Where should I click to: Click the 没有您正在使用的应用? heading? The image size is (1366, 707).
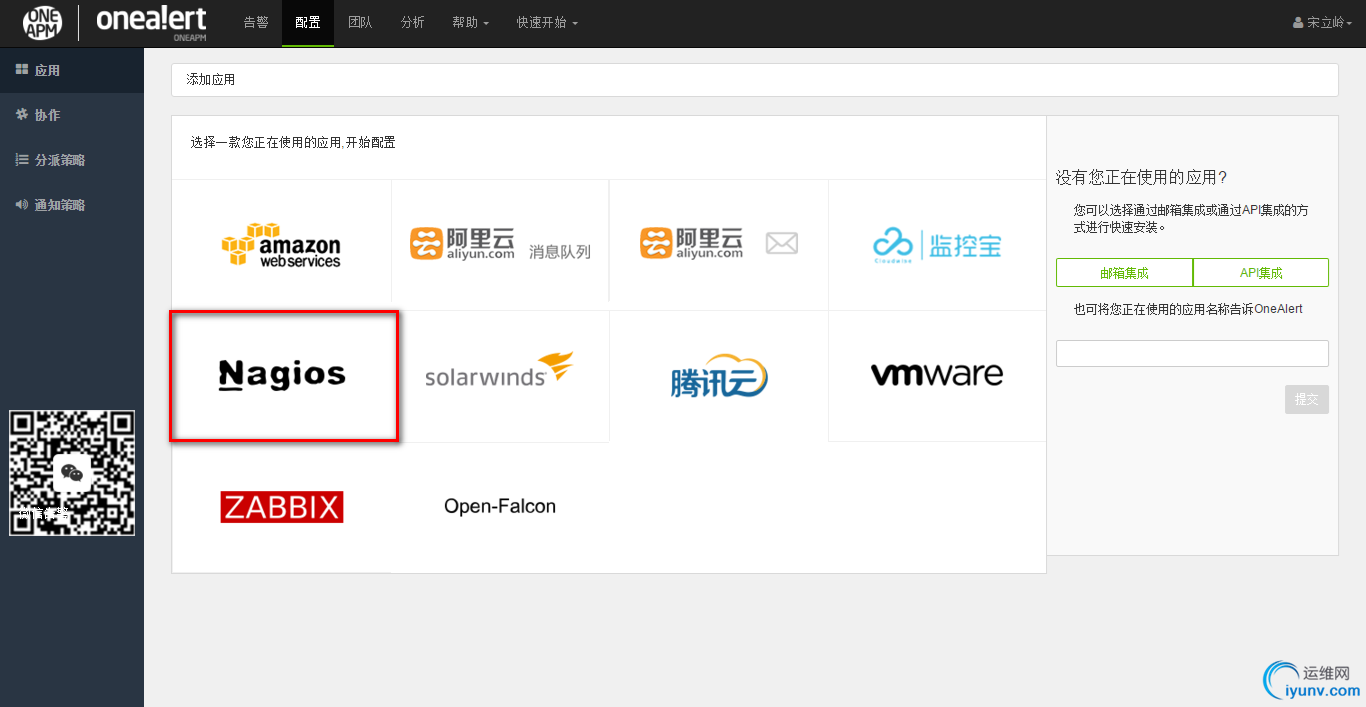tap(1141, 177)
